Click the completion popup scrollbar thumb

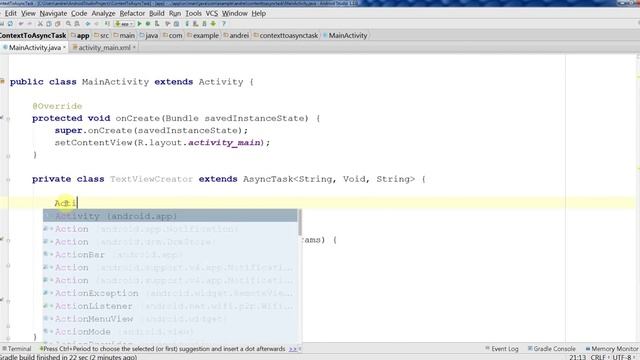[x=300, y=222]
